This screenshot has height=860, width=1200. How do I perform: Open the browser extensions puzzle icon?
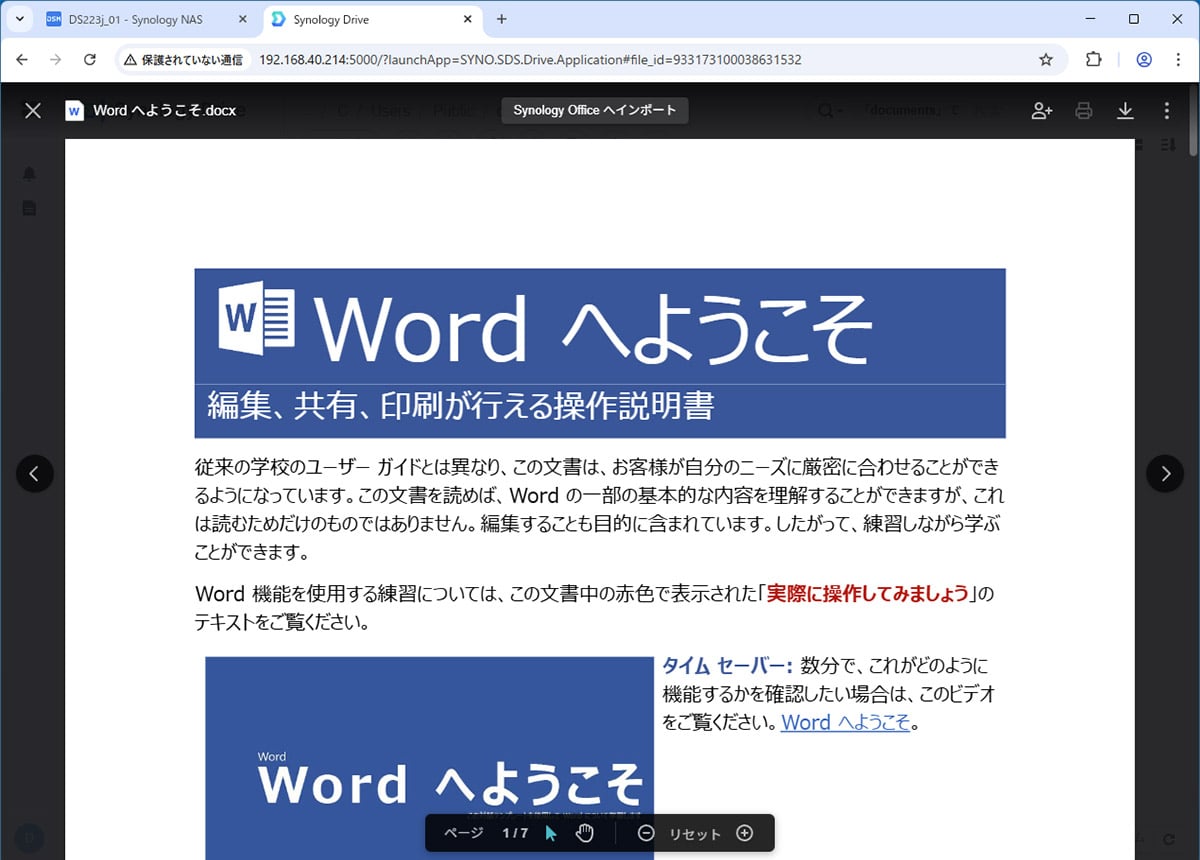coord(1093,60)
